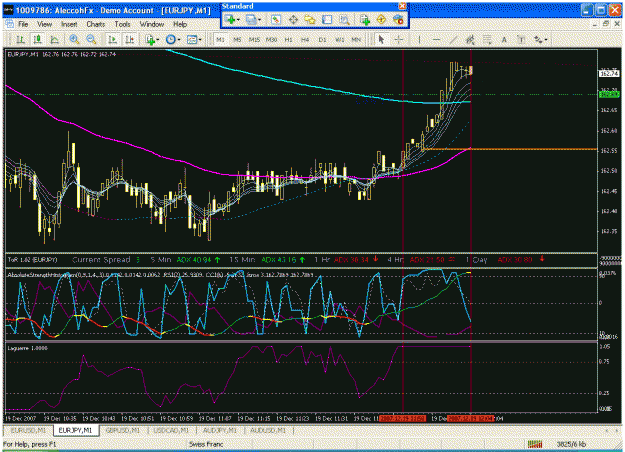Open the Indicators list dropdown

pyautogui.click(x=152, y=39)
